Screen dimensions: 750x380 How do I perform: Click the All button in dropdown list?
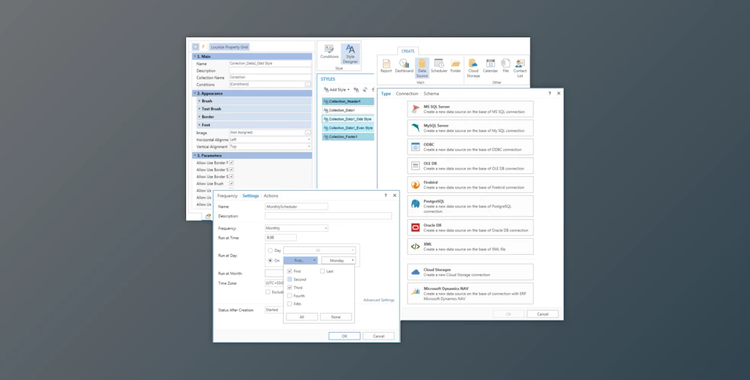(302, 317)
